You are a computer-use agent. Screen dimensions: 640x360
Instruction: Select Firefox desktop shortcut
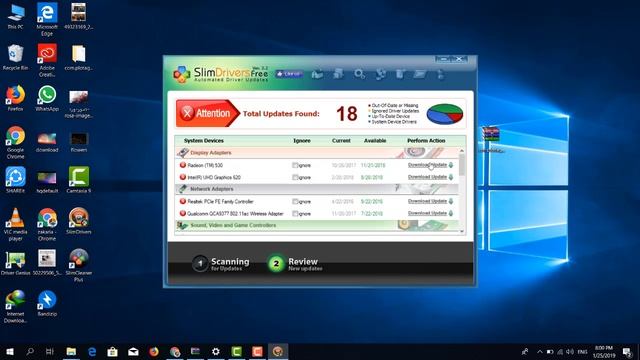15,98
